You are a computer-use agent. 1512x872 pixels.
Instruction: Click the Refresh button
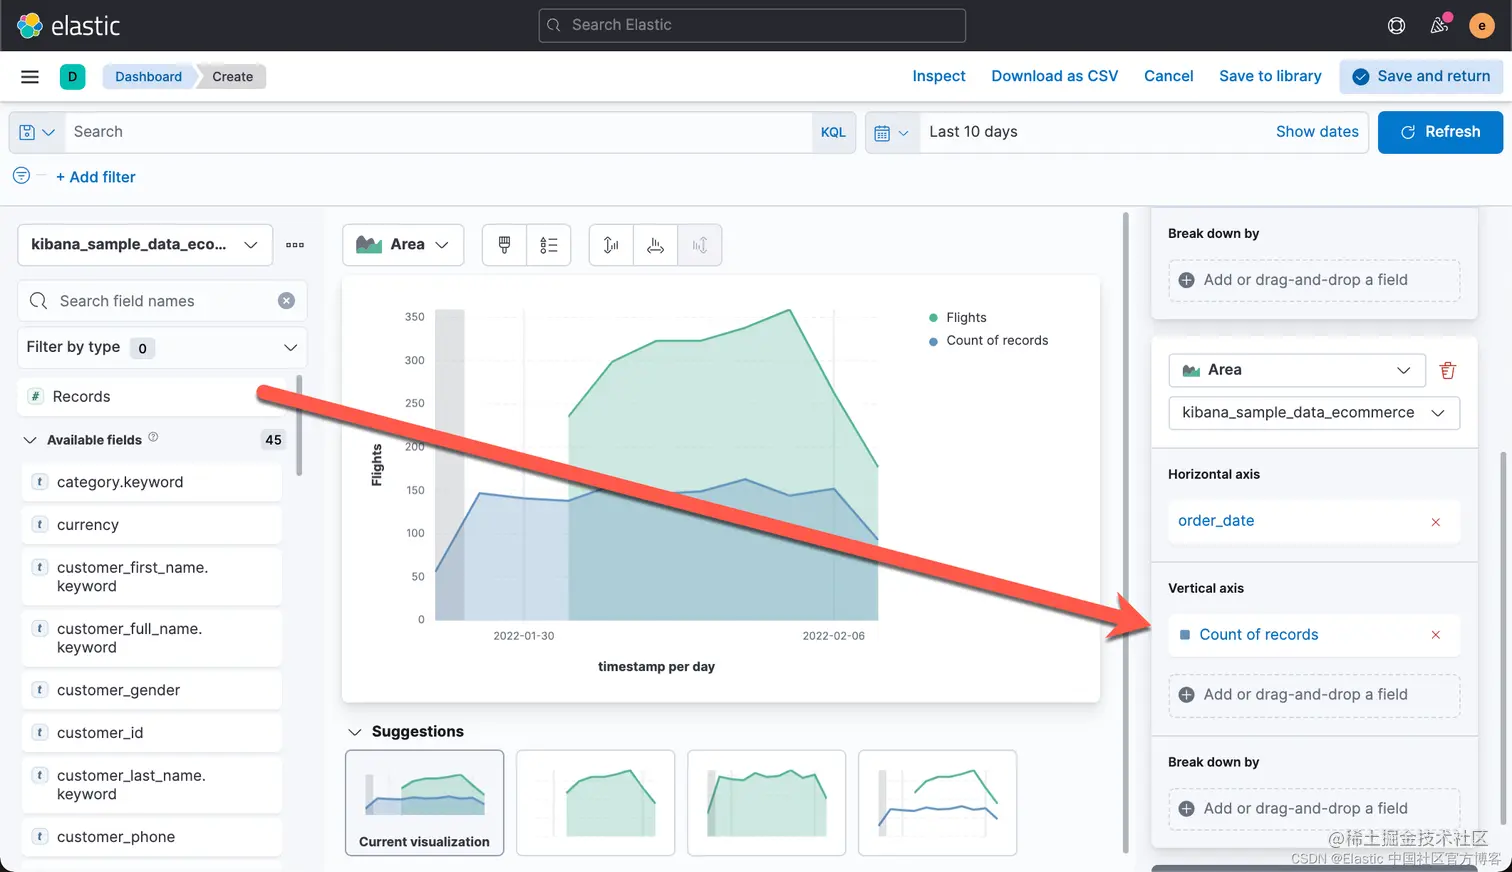(1440, 132)
